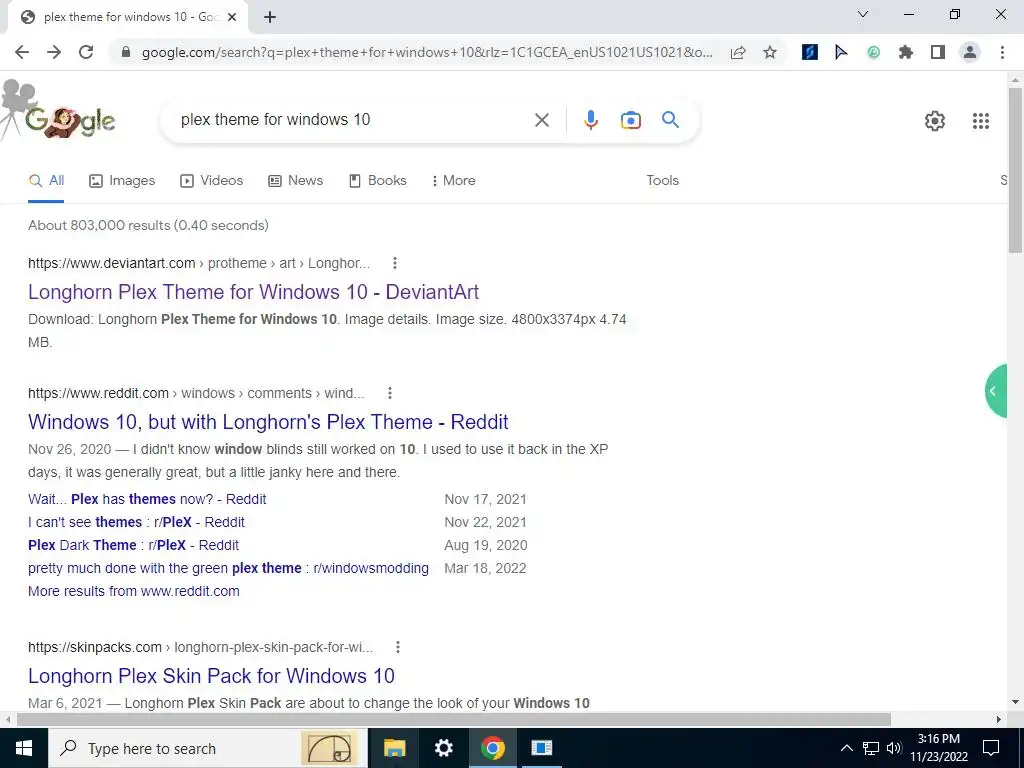Viewport: 1024px width, 768px height.
Task: Open Settings gear in the taskbar
Action: click(x=444, y=748)
